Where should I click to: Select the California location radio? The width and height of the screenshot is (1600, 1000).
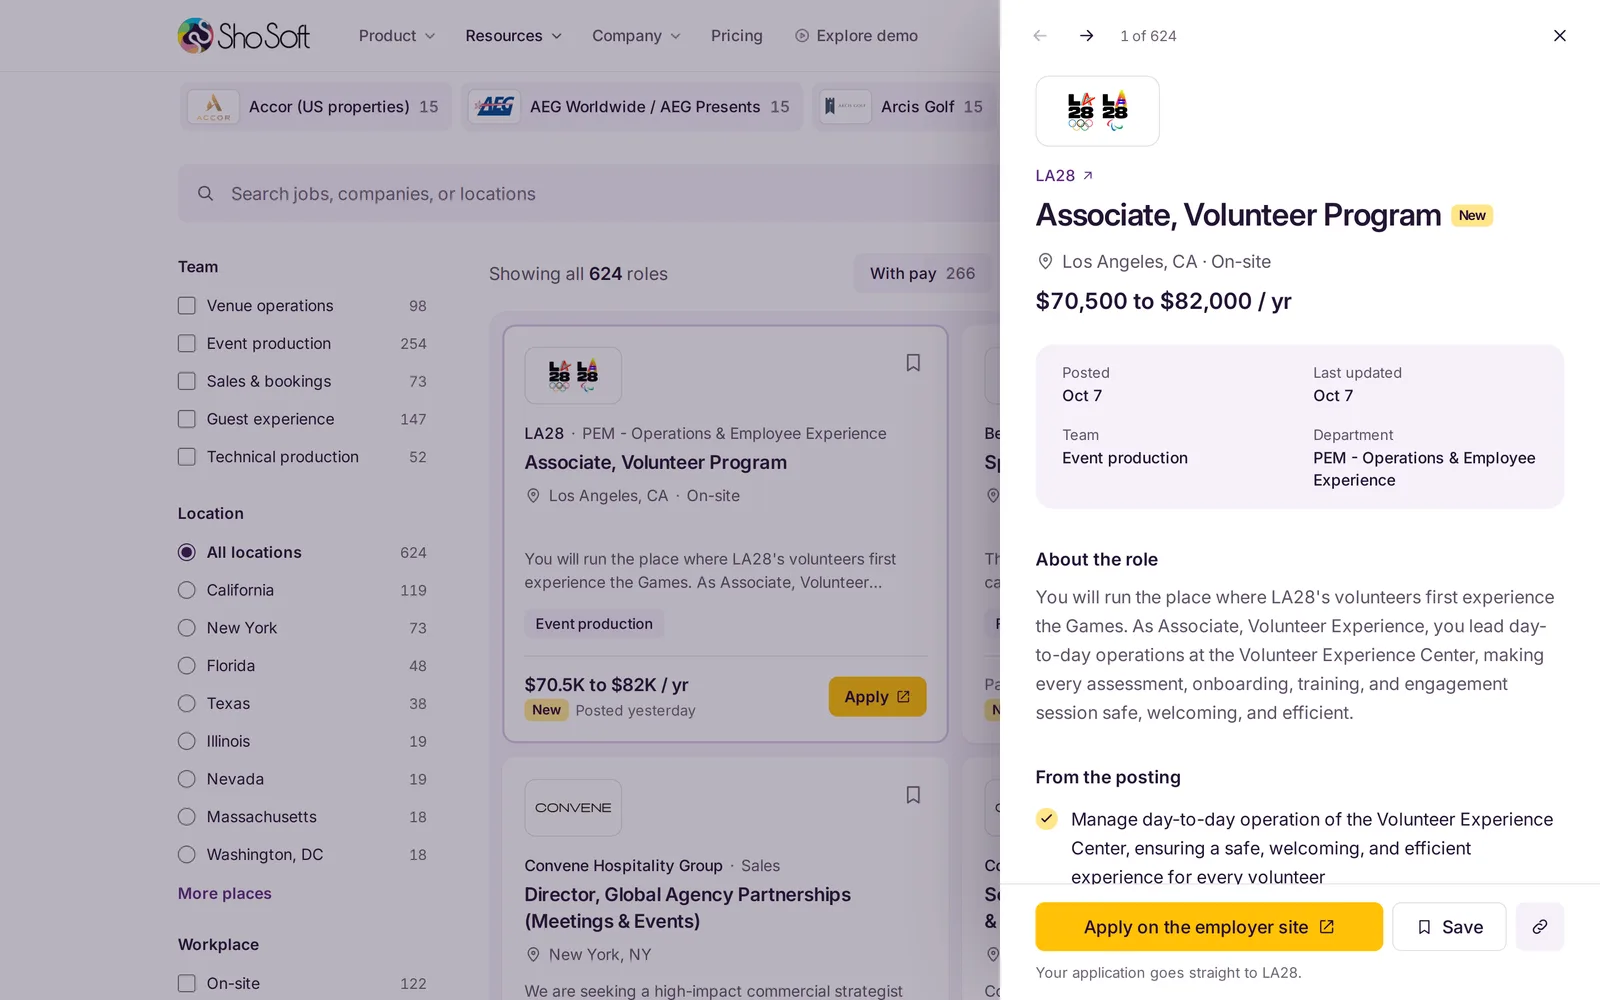(187, 590)
